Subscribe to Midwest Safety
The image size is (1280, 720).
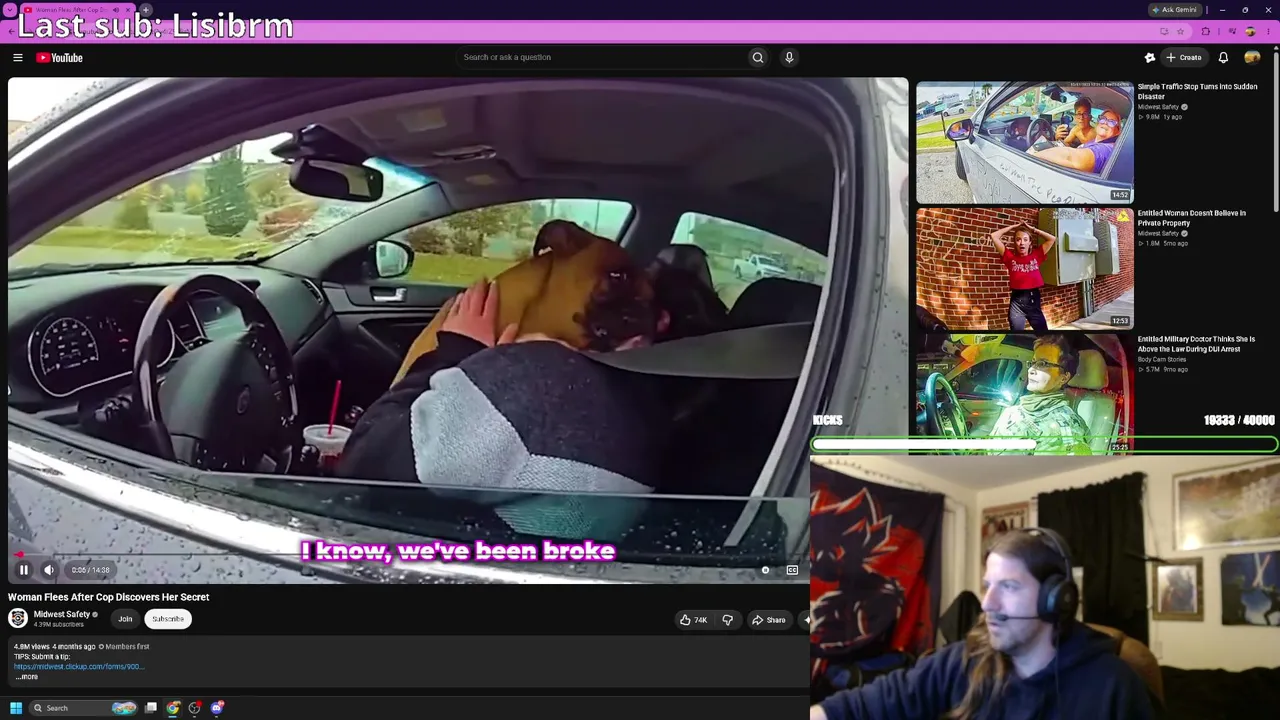point(168,619)
